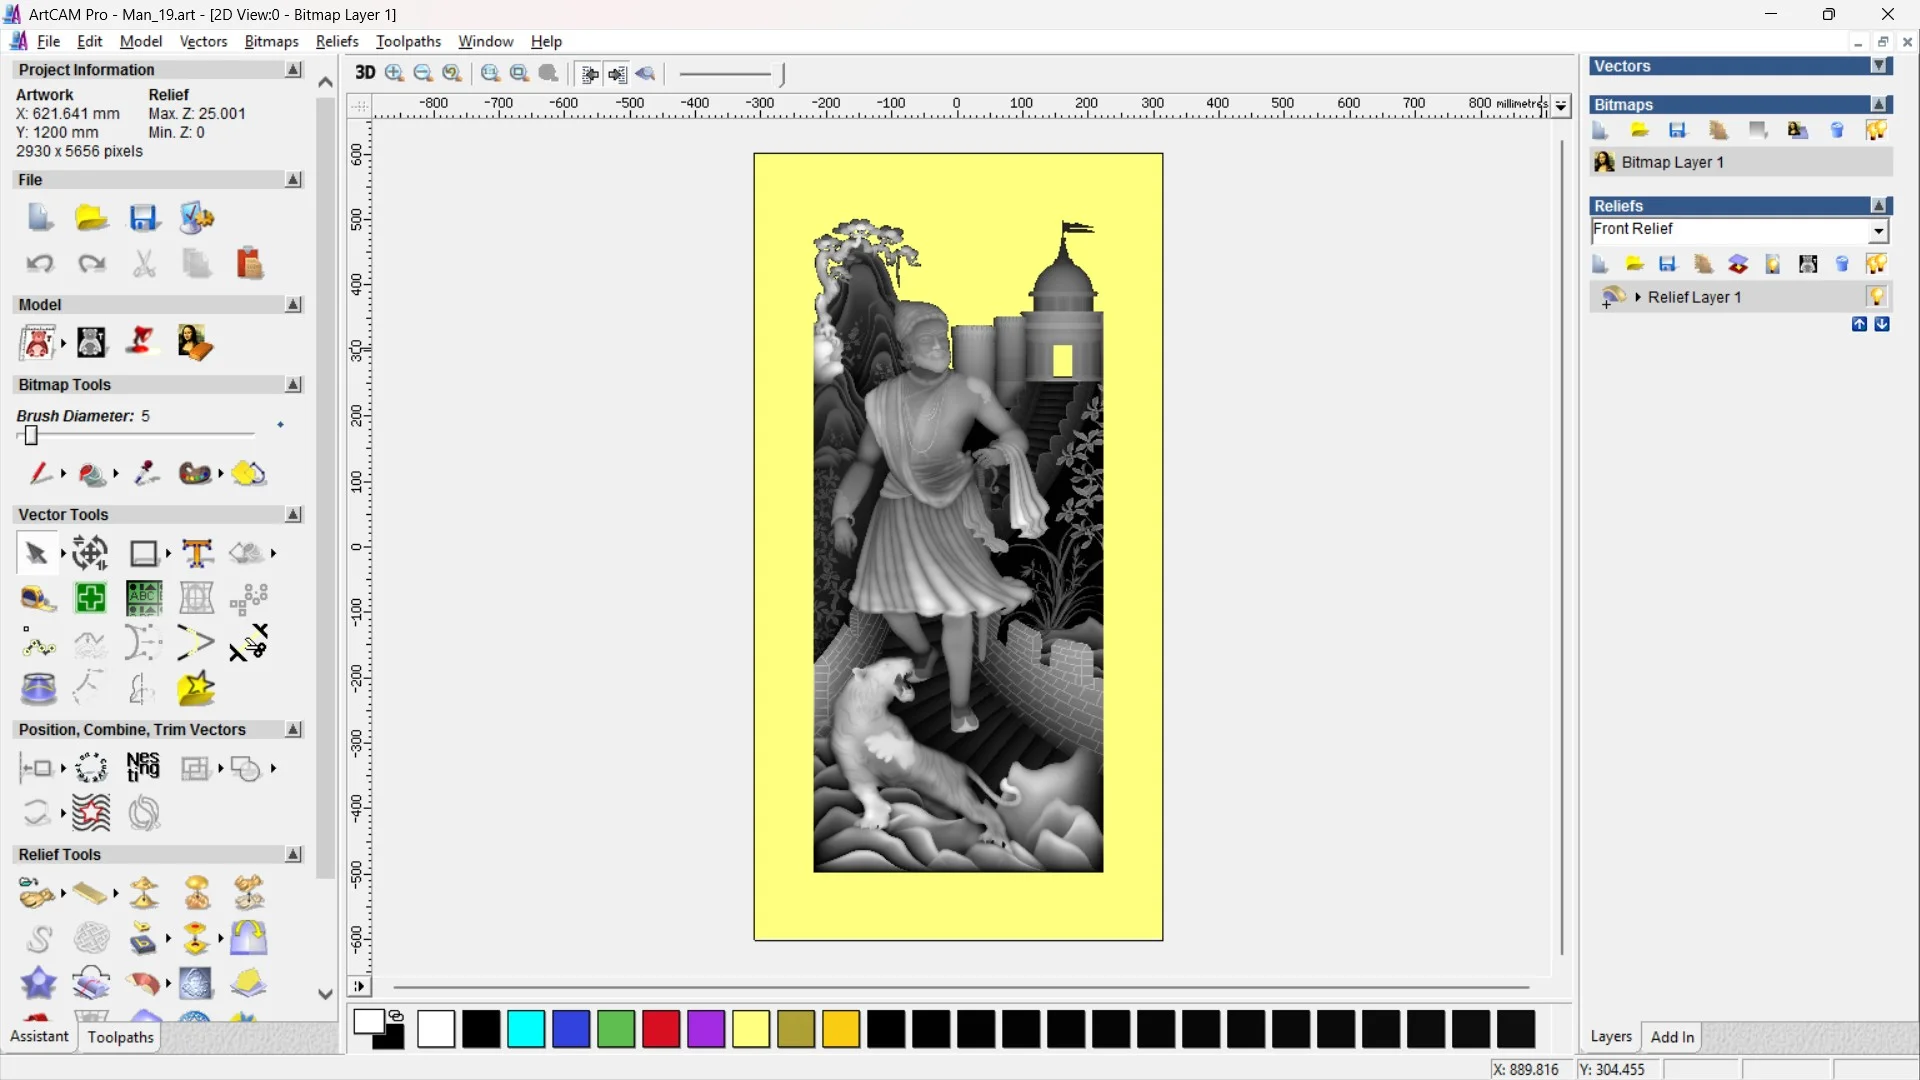Viewport: 1920px width, 1080px height.
Task: Open the Front Relief dropdown
Action: pos(1879,231)
